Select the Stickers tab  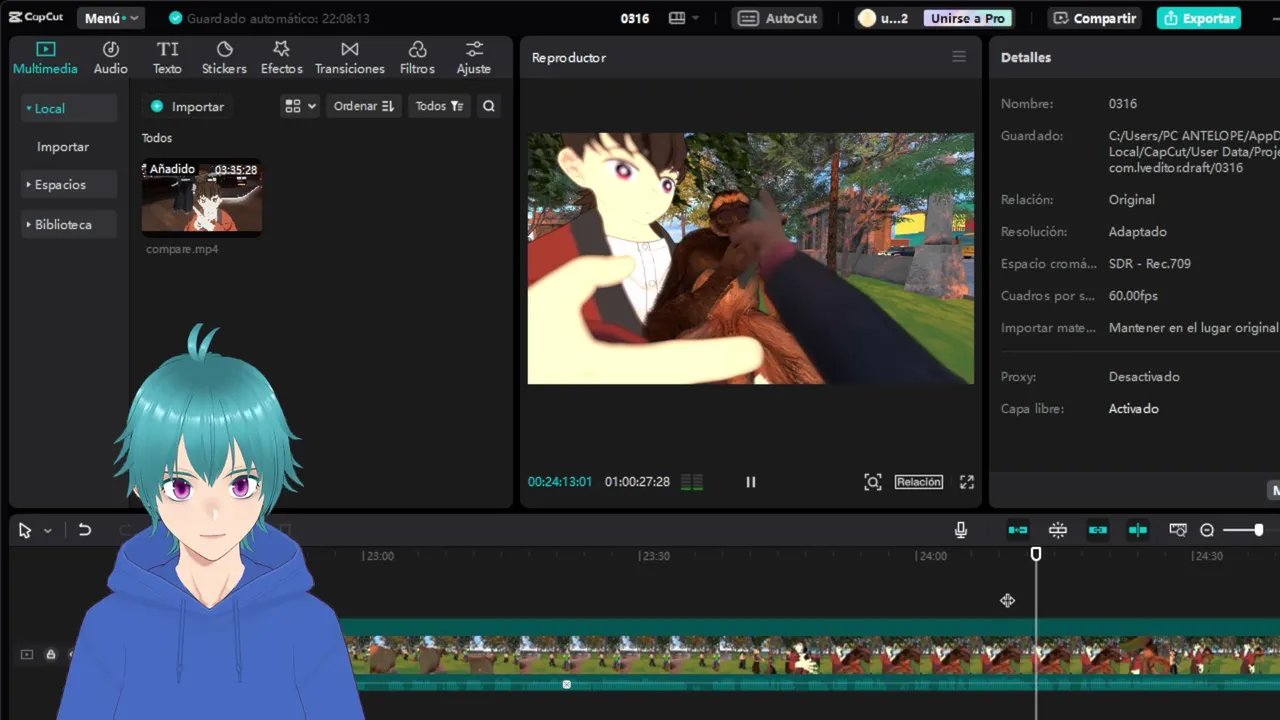point(224,58)
